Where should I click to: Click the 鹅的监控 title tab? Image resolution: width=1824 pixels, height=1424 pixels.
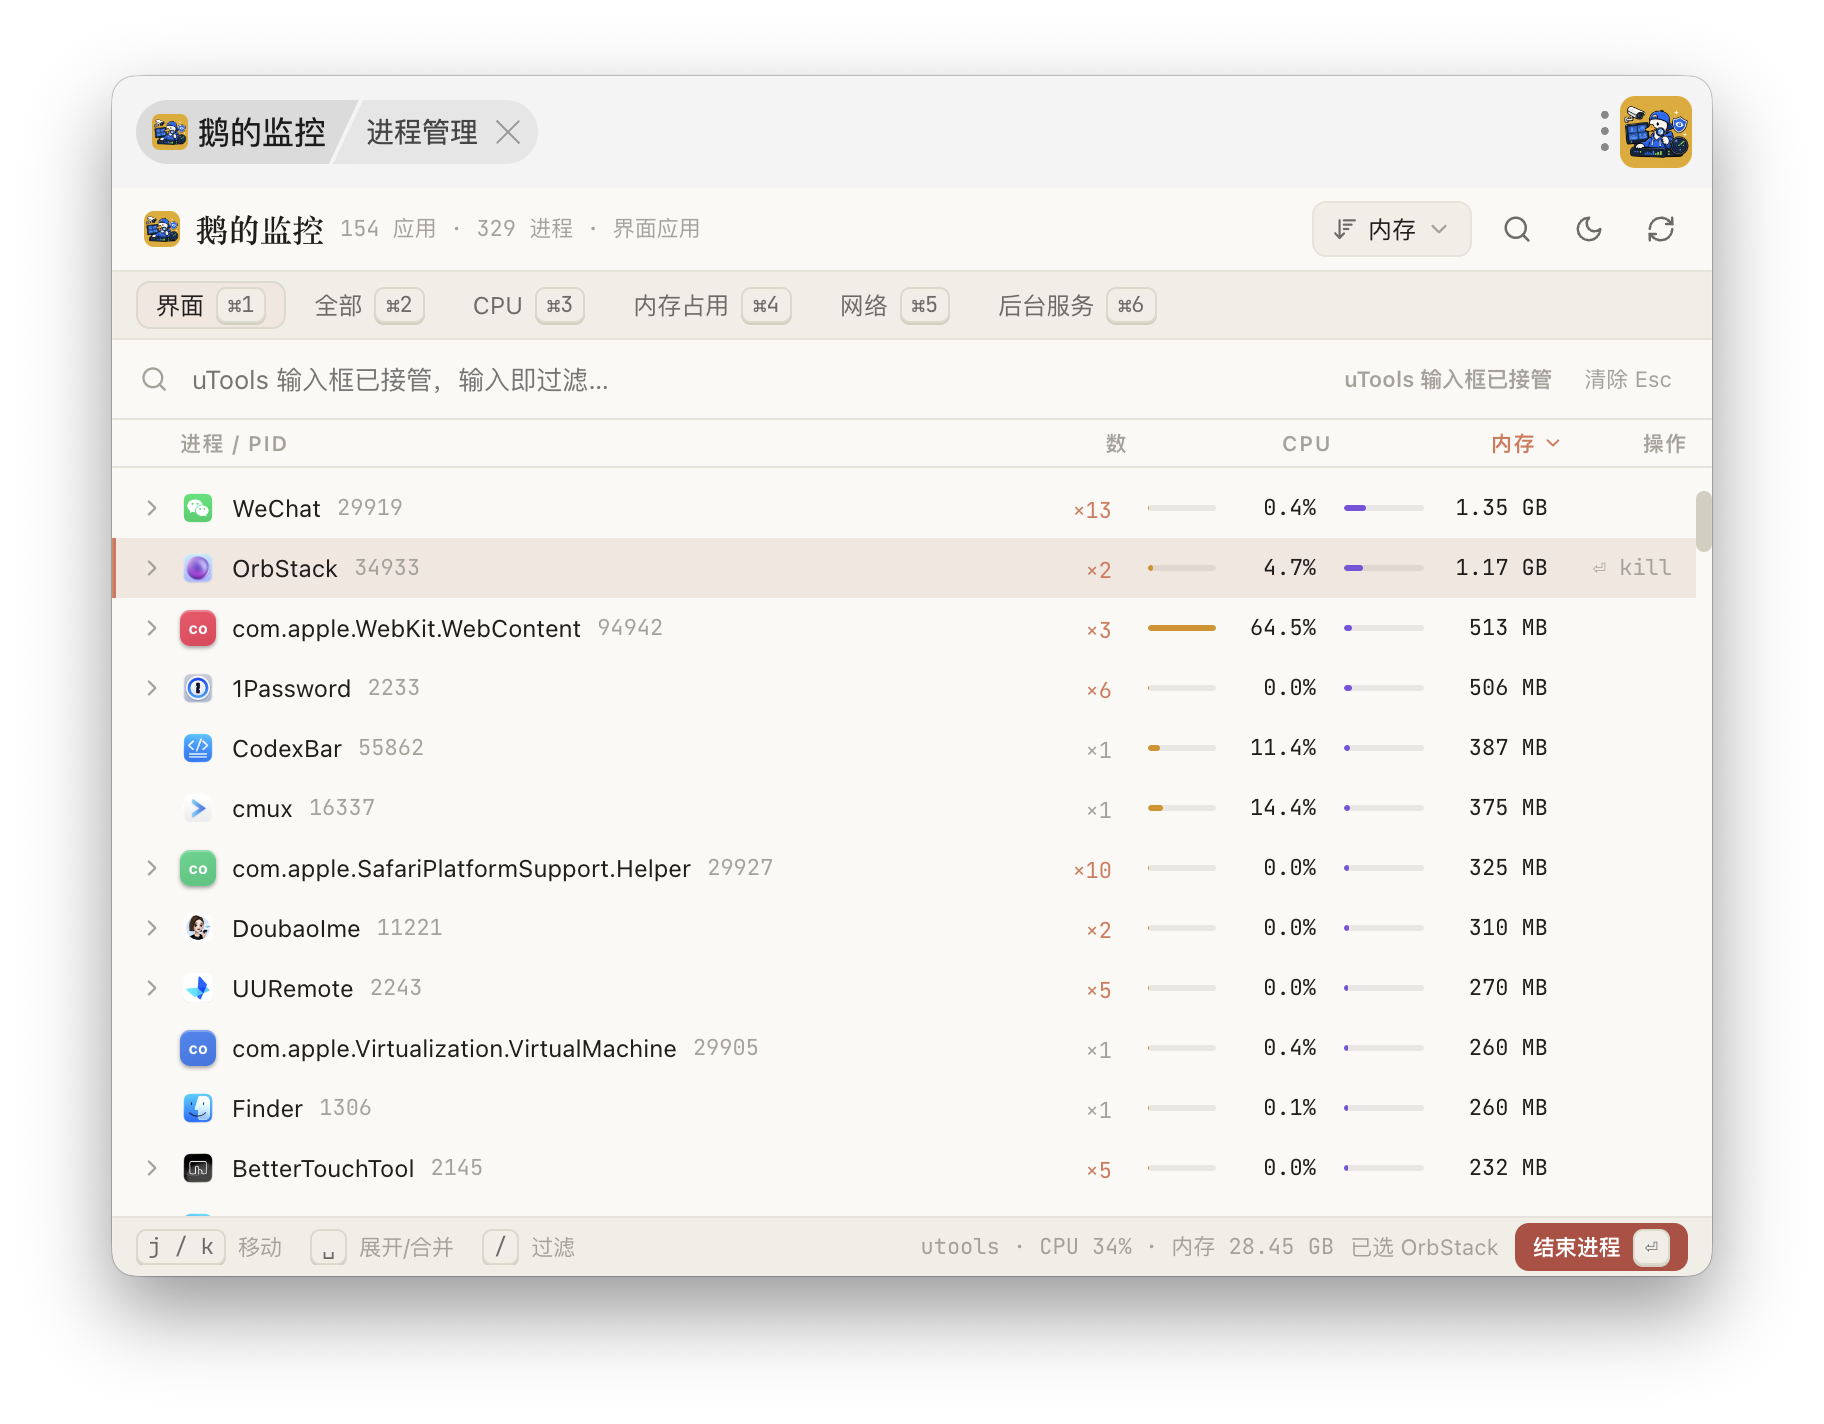[262, 132]
